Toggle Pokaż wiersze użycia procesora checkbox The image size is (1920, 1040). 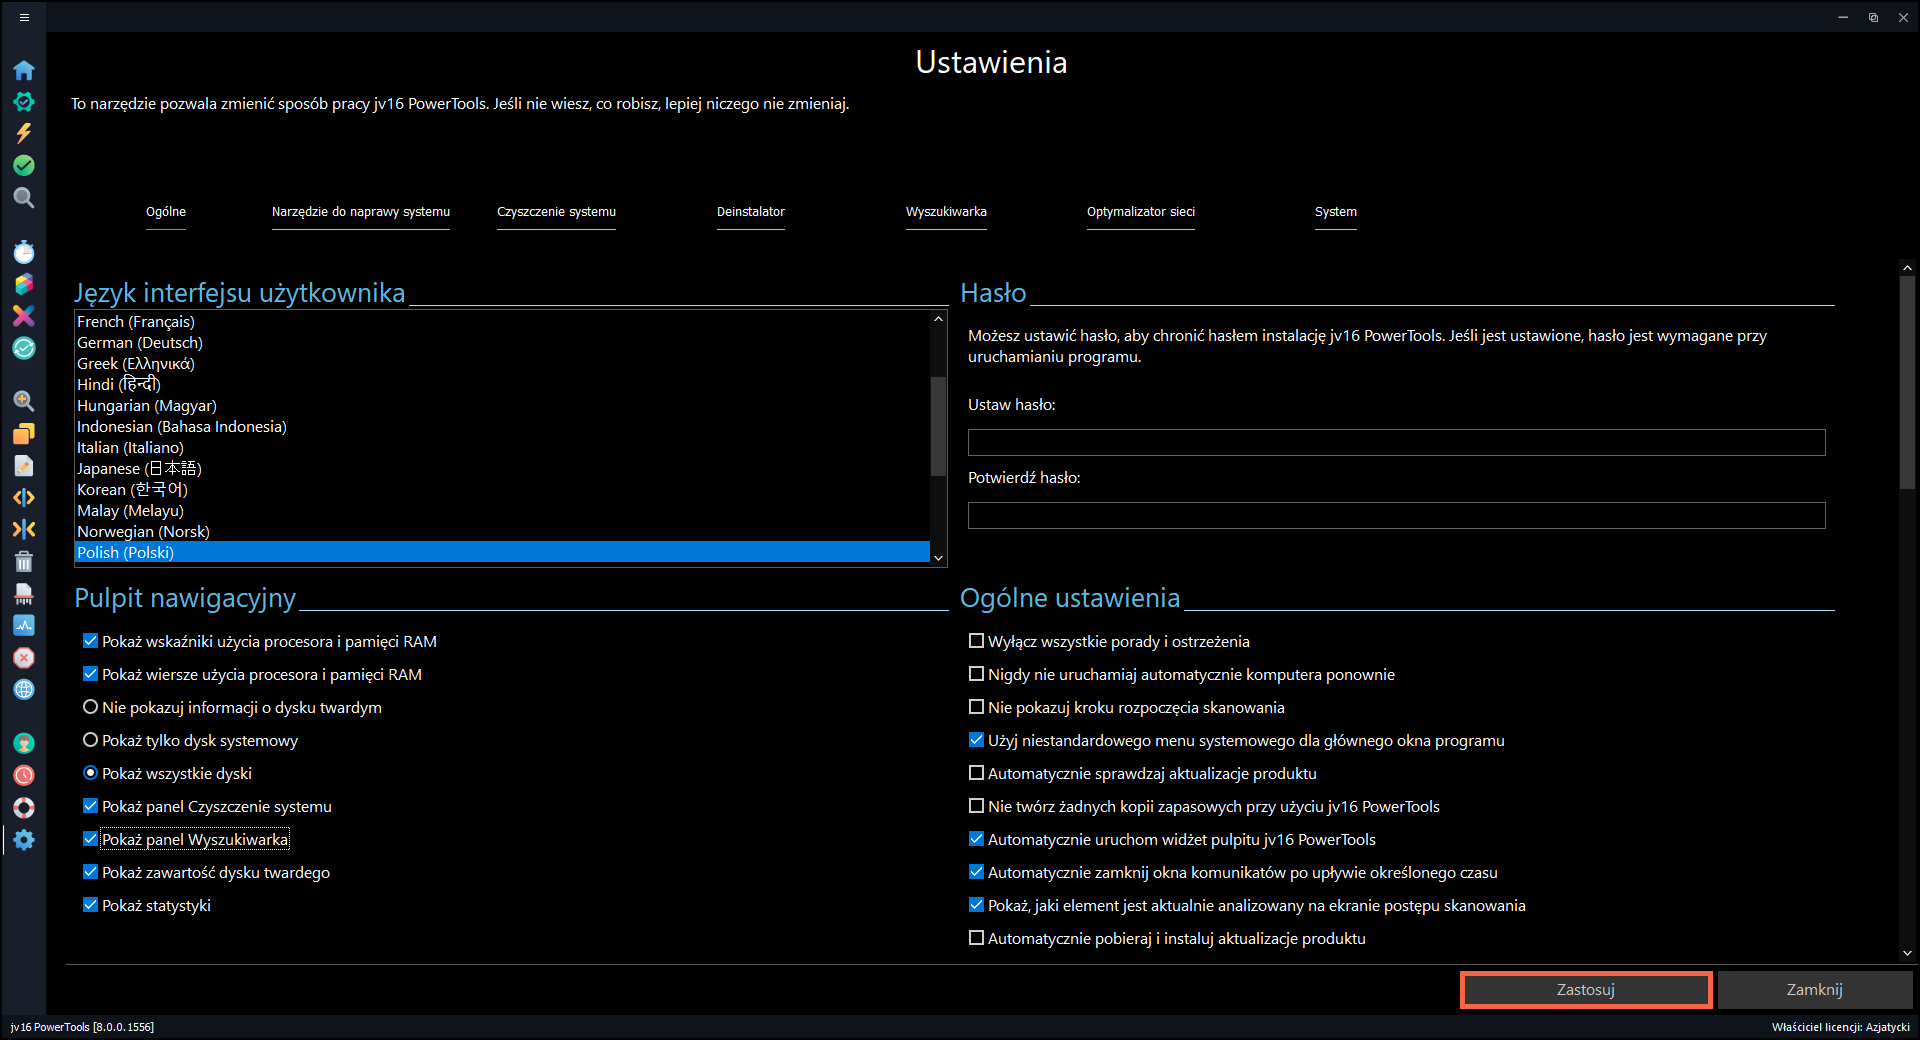[x=90, y=674]
